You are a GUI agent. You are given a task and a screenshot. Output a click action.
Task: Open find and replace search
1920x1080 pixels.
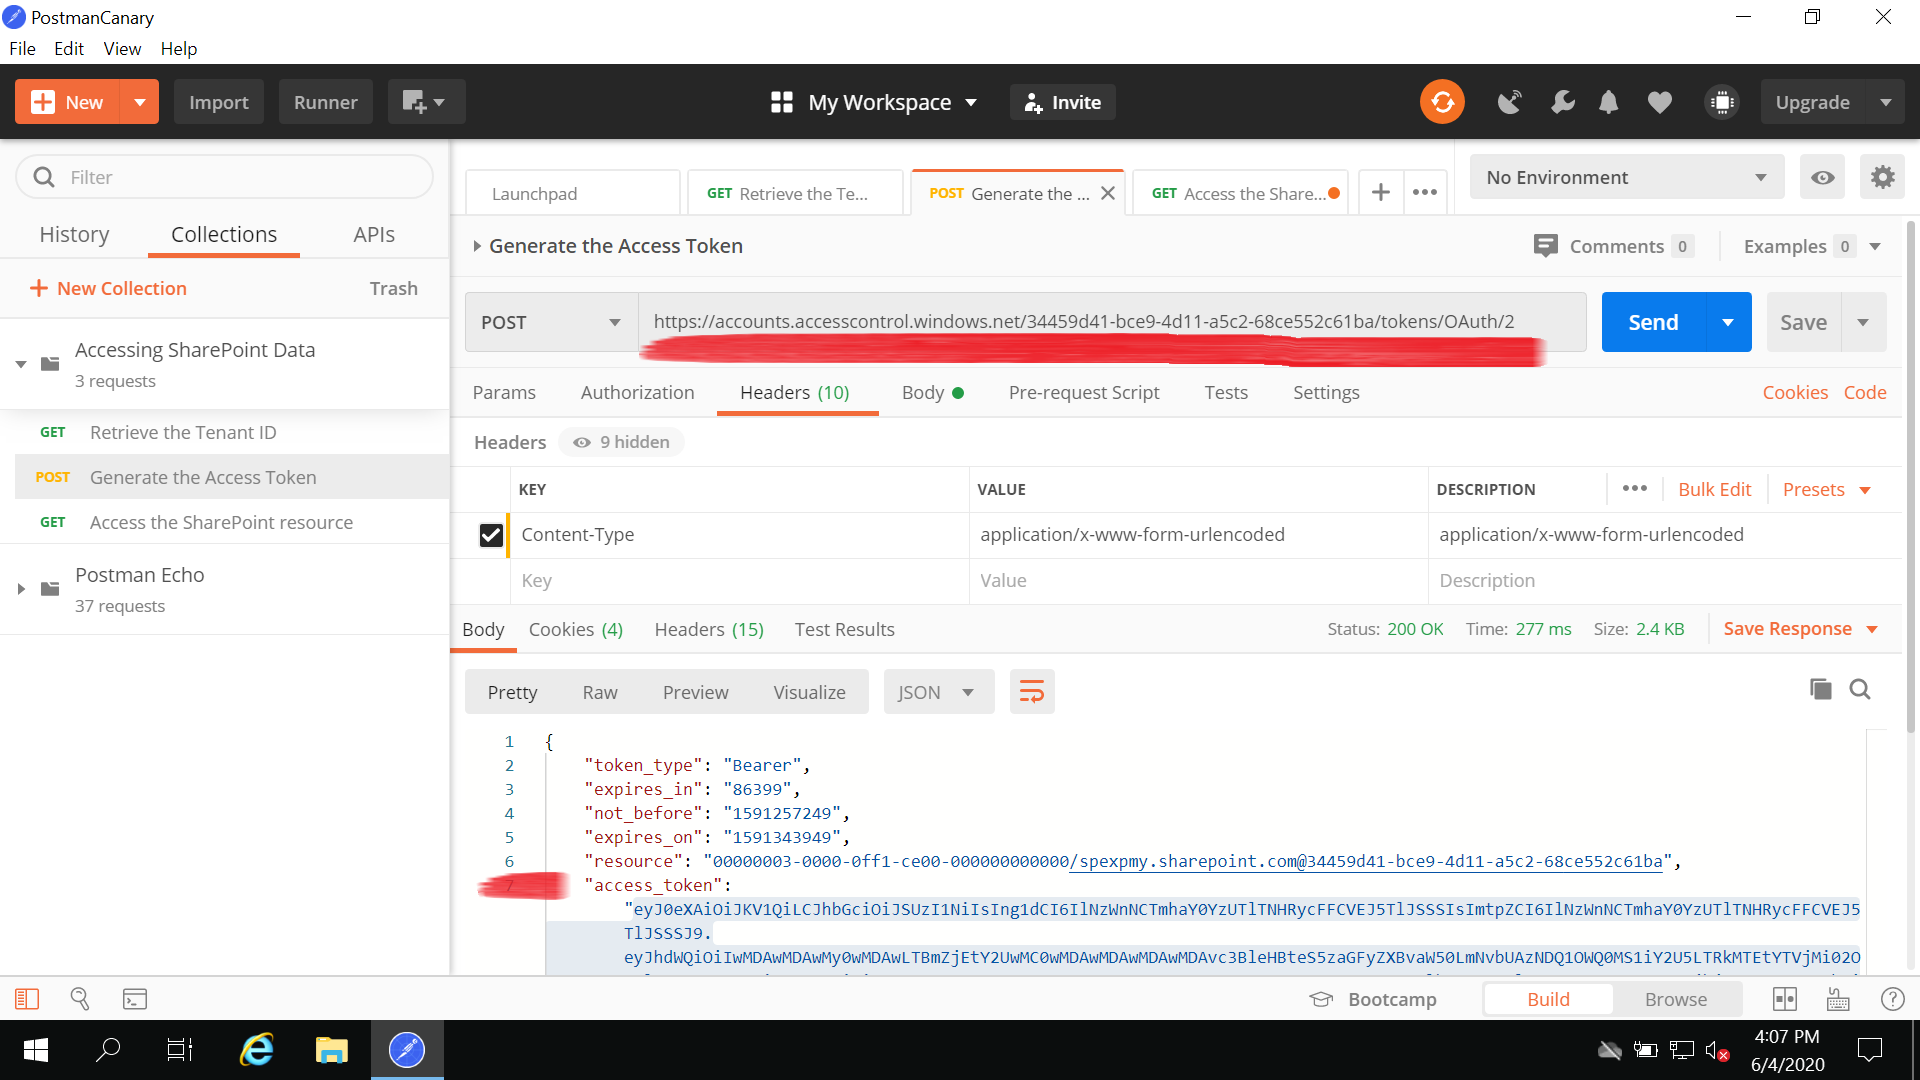[x=79, y=998]
